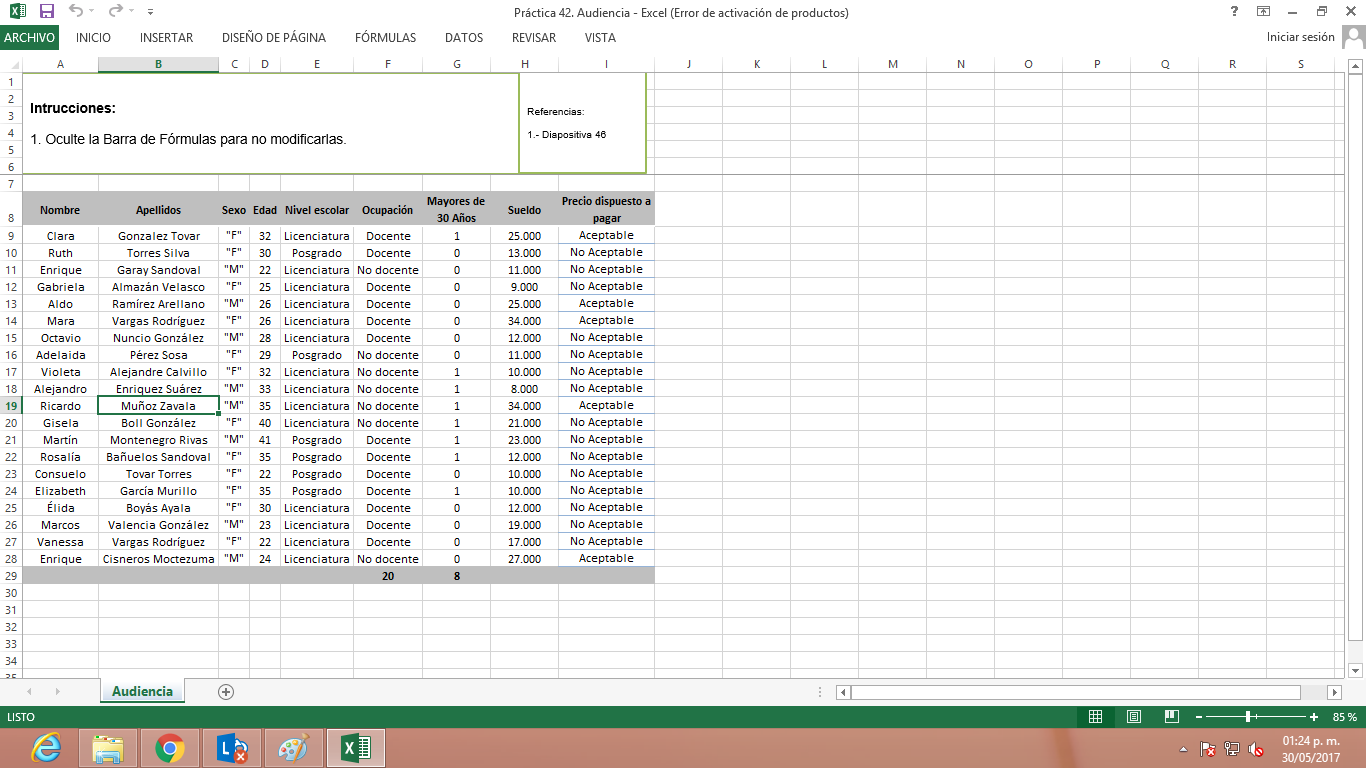Click Sueldo cell 27.000

tap(524, 559)
